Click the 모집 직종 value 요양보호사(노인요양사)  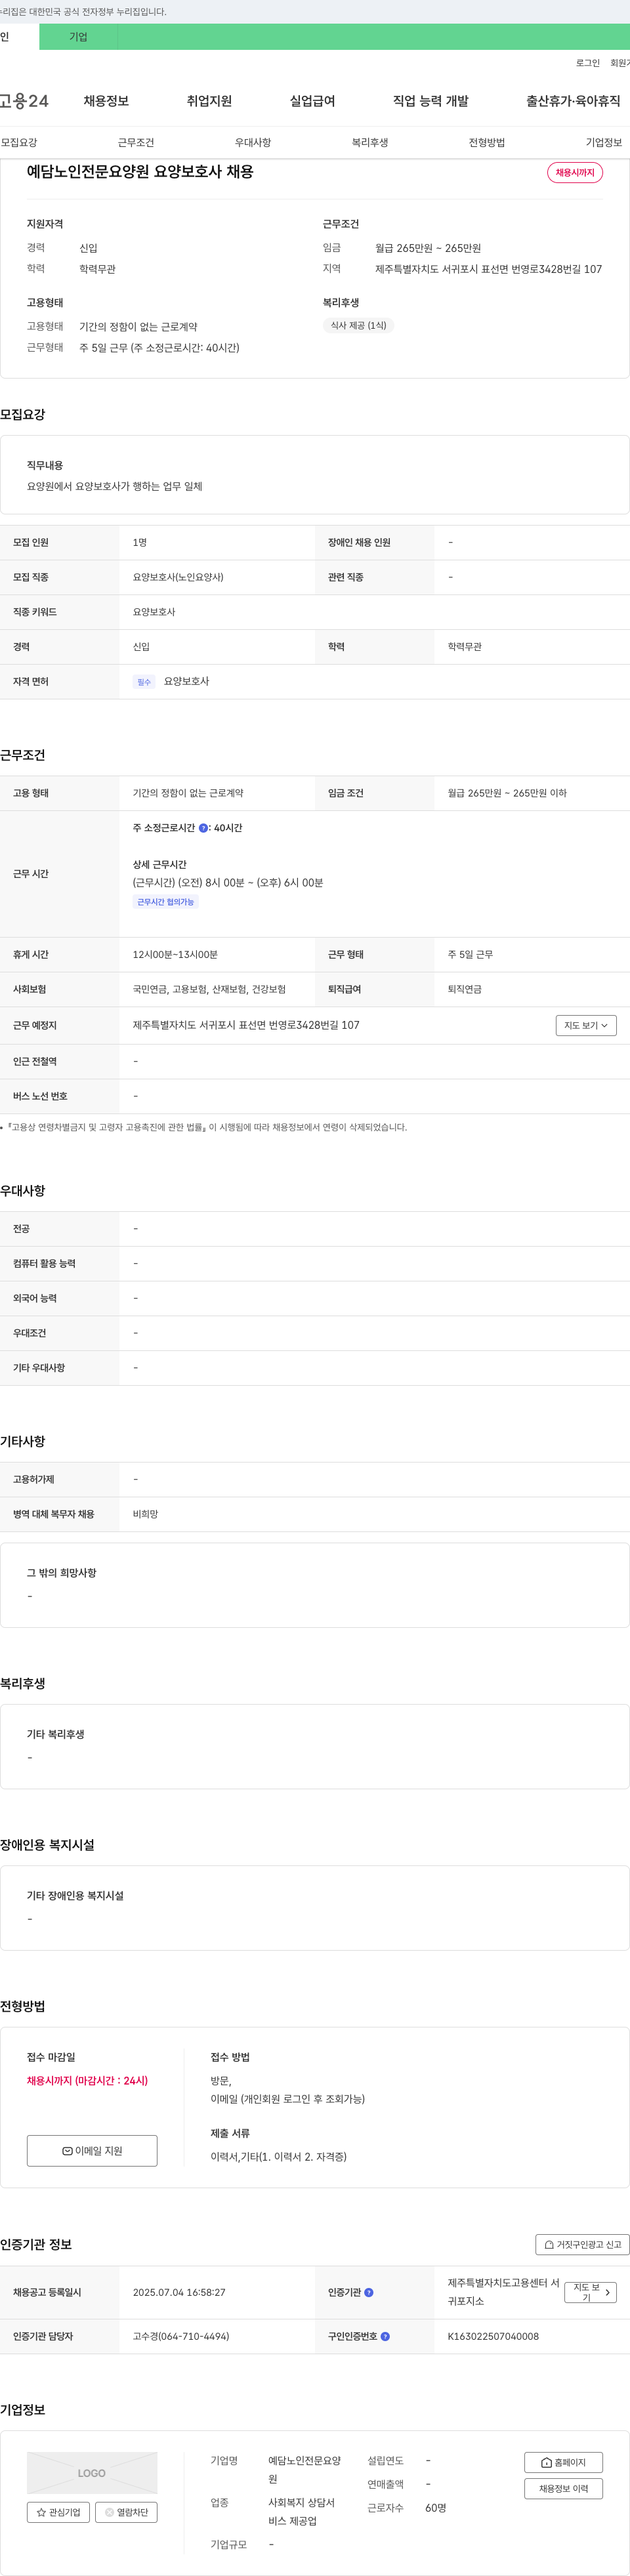tap(178, 577)
